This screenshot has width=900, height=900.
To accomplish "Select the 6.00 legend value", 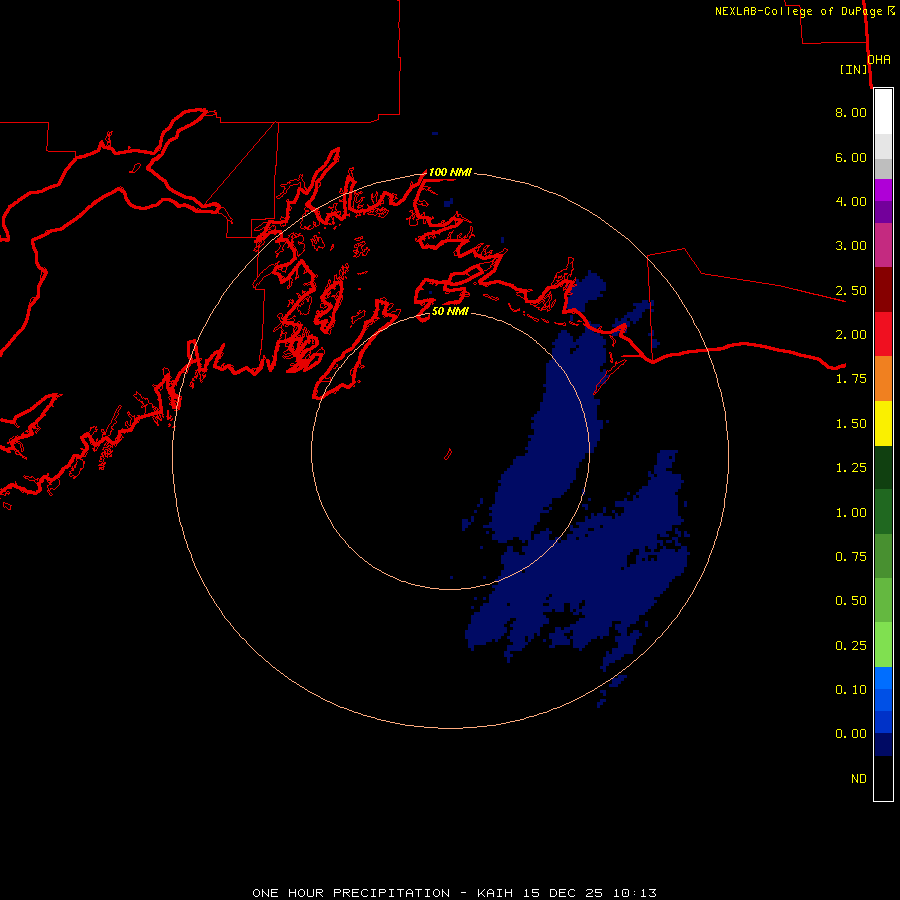I will pos(851,157).
